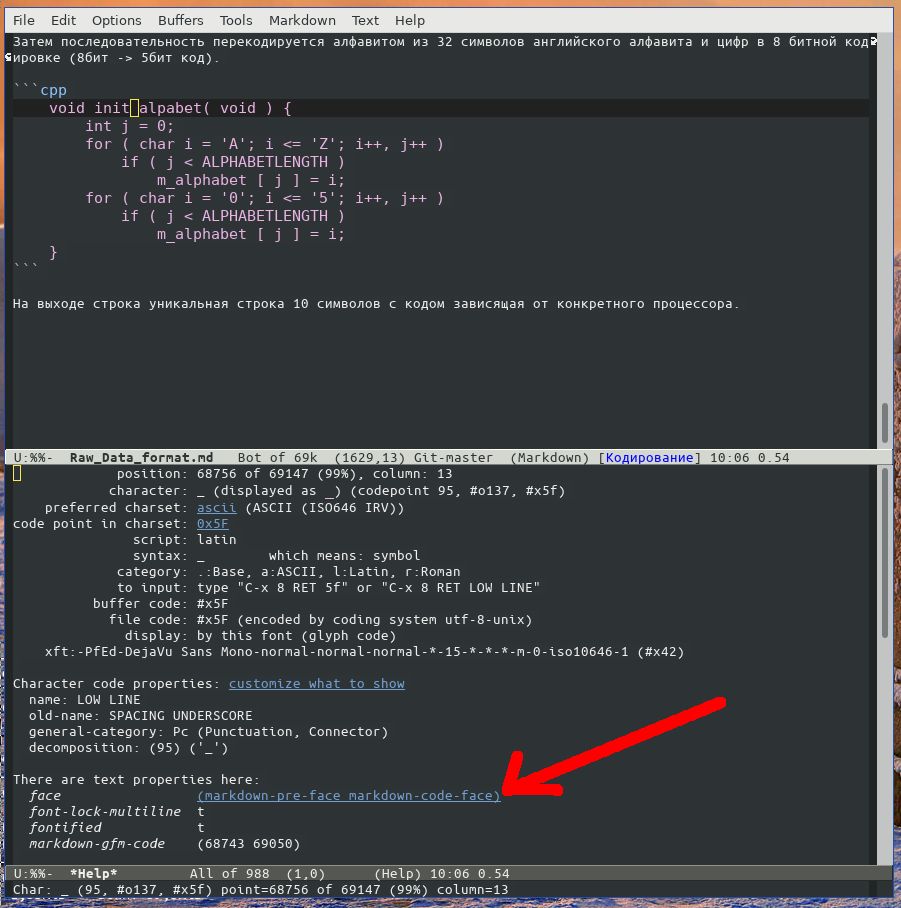Click the U:%%- status in editor mode line
Viewport: 901px width, 908px height.
(33, 457)
